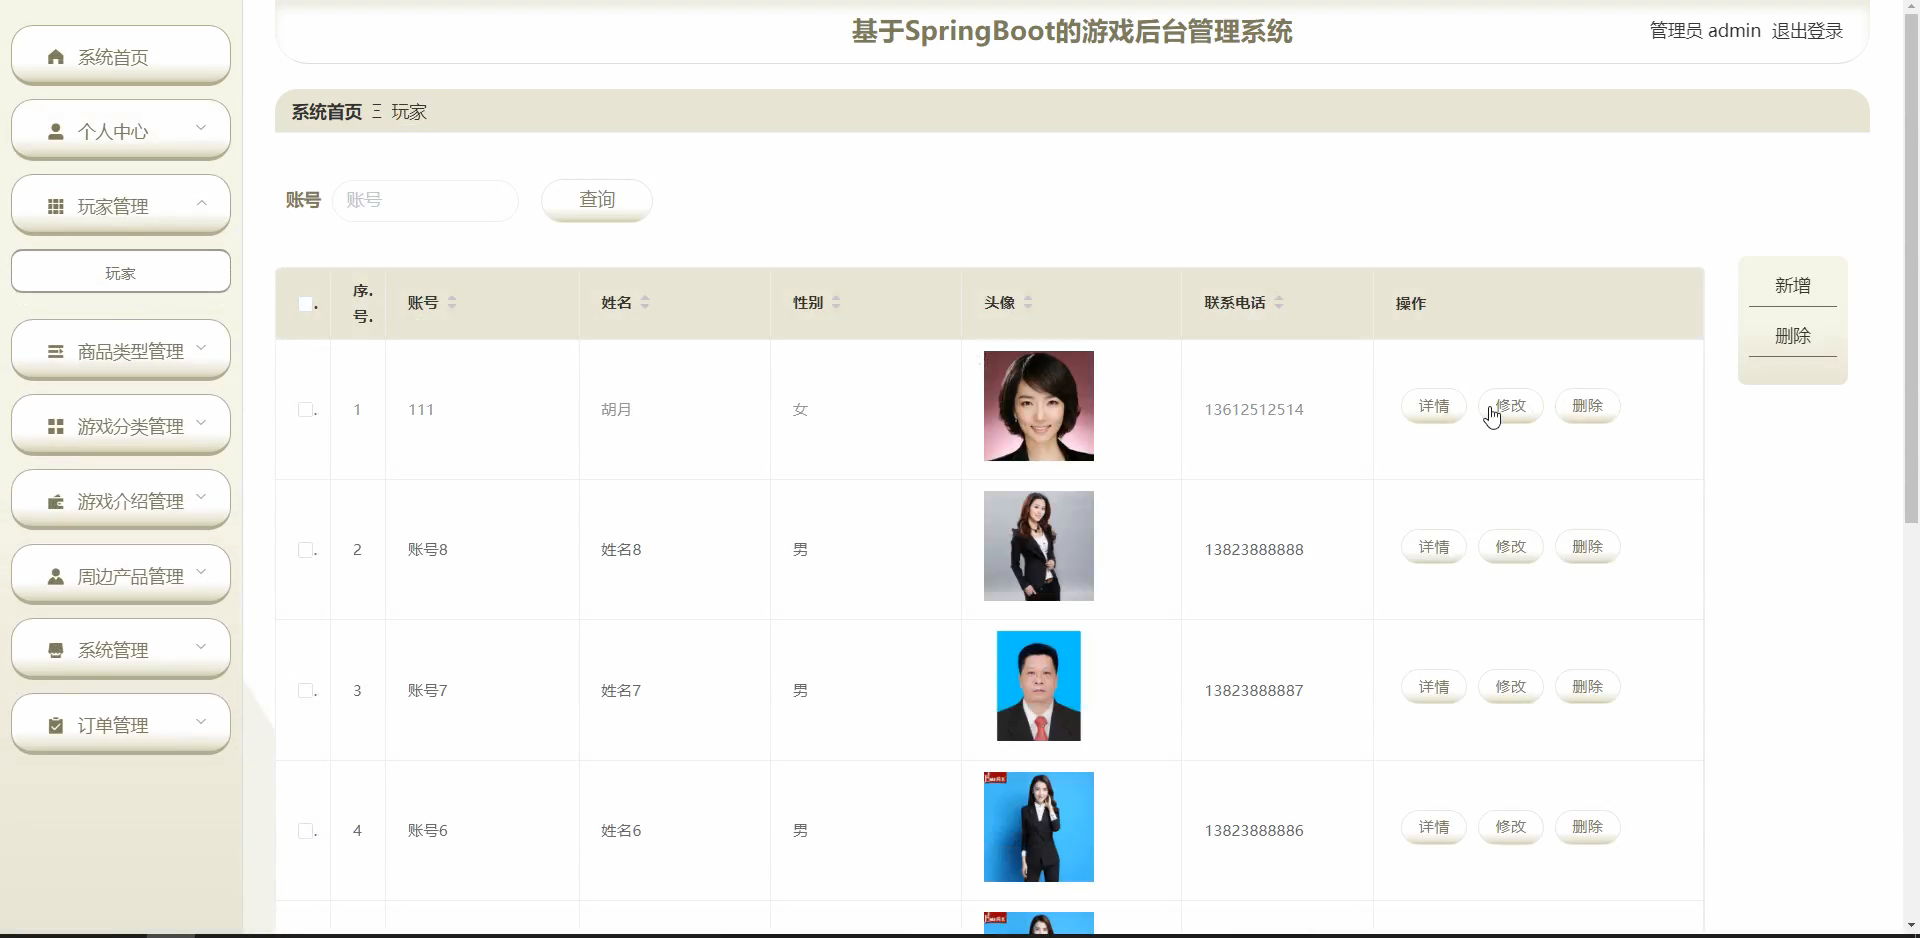Click 删除 for 姓名6
1920x938 pixels.
(x=1588, y=827)
